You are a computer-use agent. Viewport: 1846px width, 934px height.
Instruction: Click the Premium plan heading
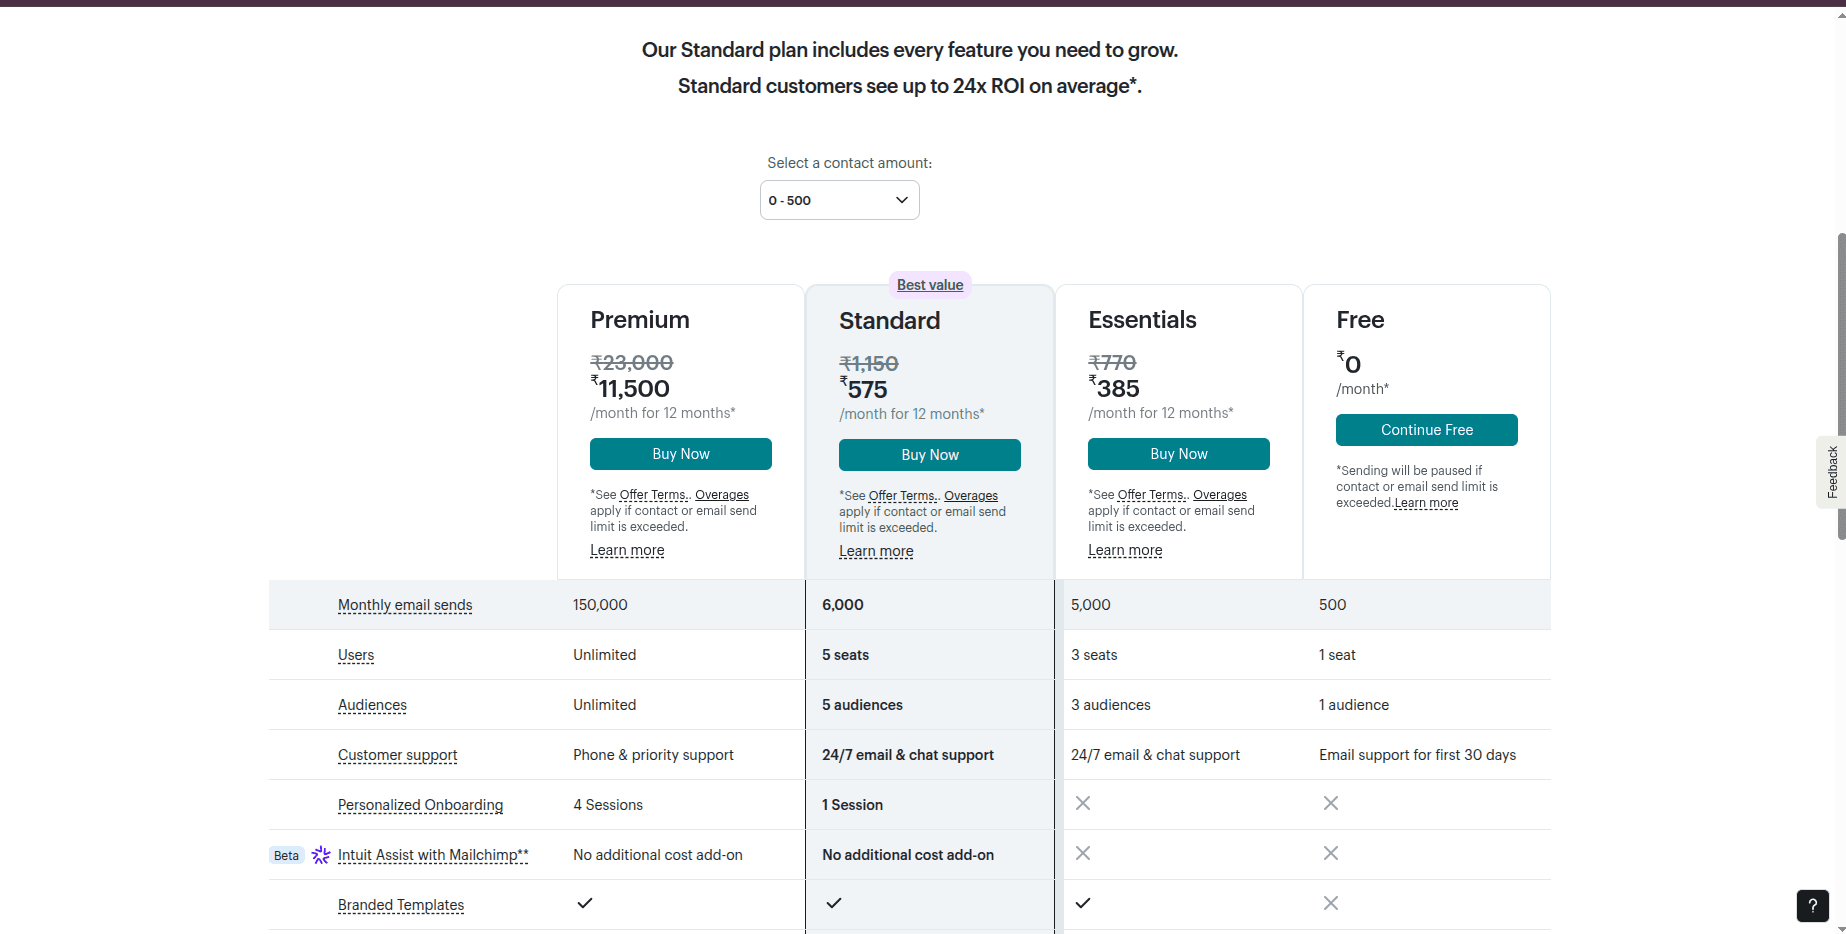click(x=640, y=320)
